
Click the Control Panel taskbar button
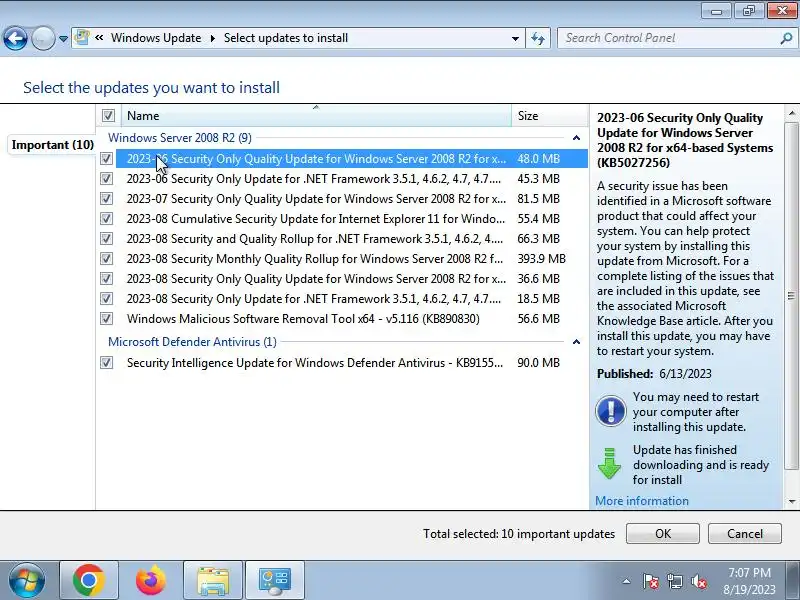coord(275,580)
